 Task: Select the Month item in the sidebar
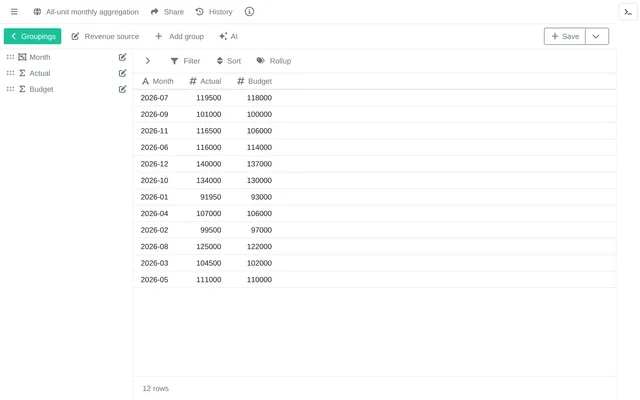40,57
